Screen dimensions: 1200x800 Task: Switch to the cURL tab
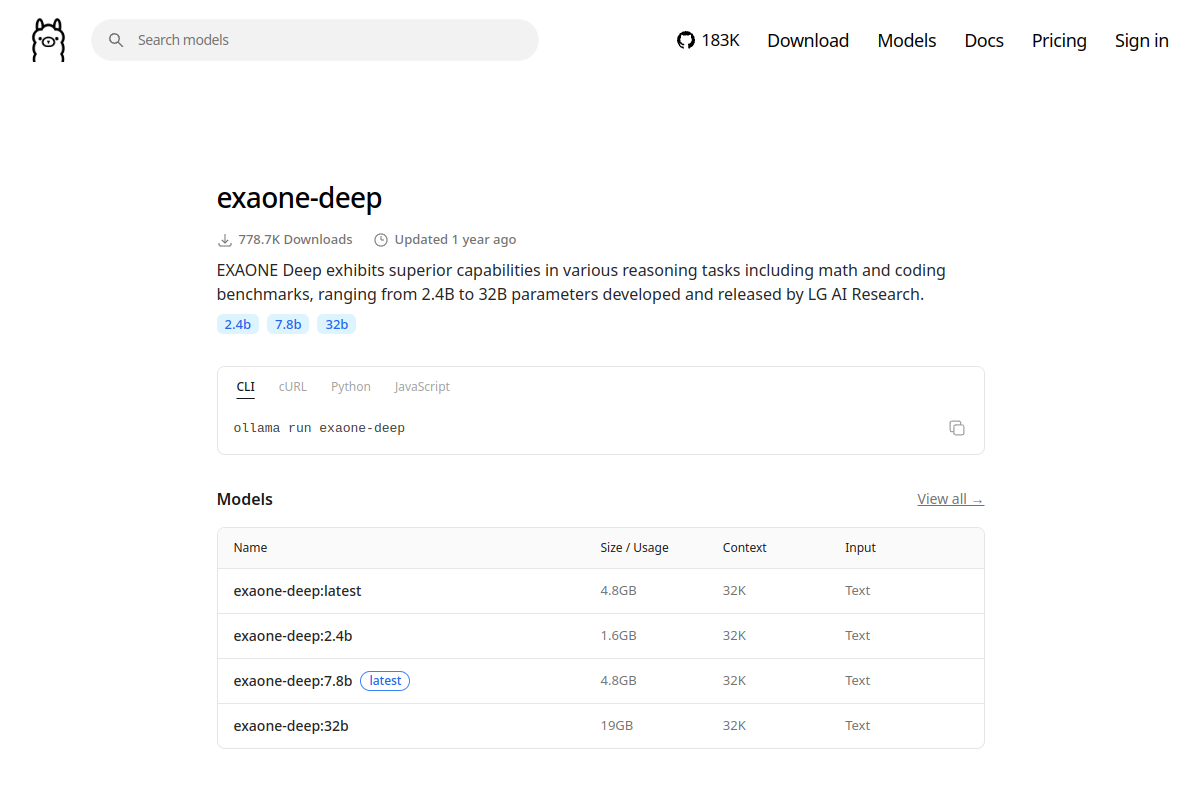[293, 387]
